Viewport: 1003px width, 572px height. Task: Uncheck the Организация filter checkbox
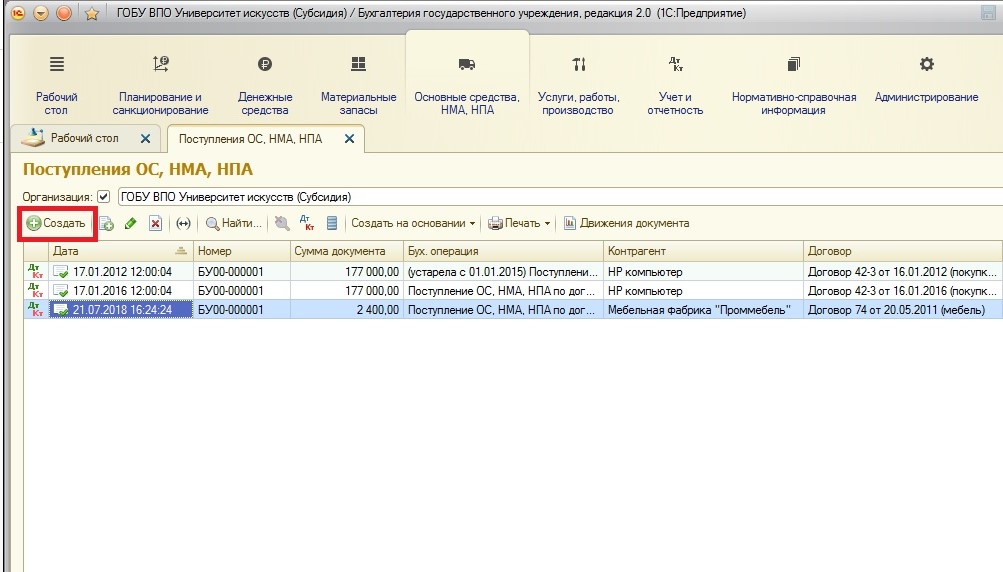click(103, 197)
